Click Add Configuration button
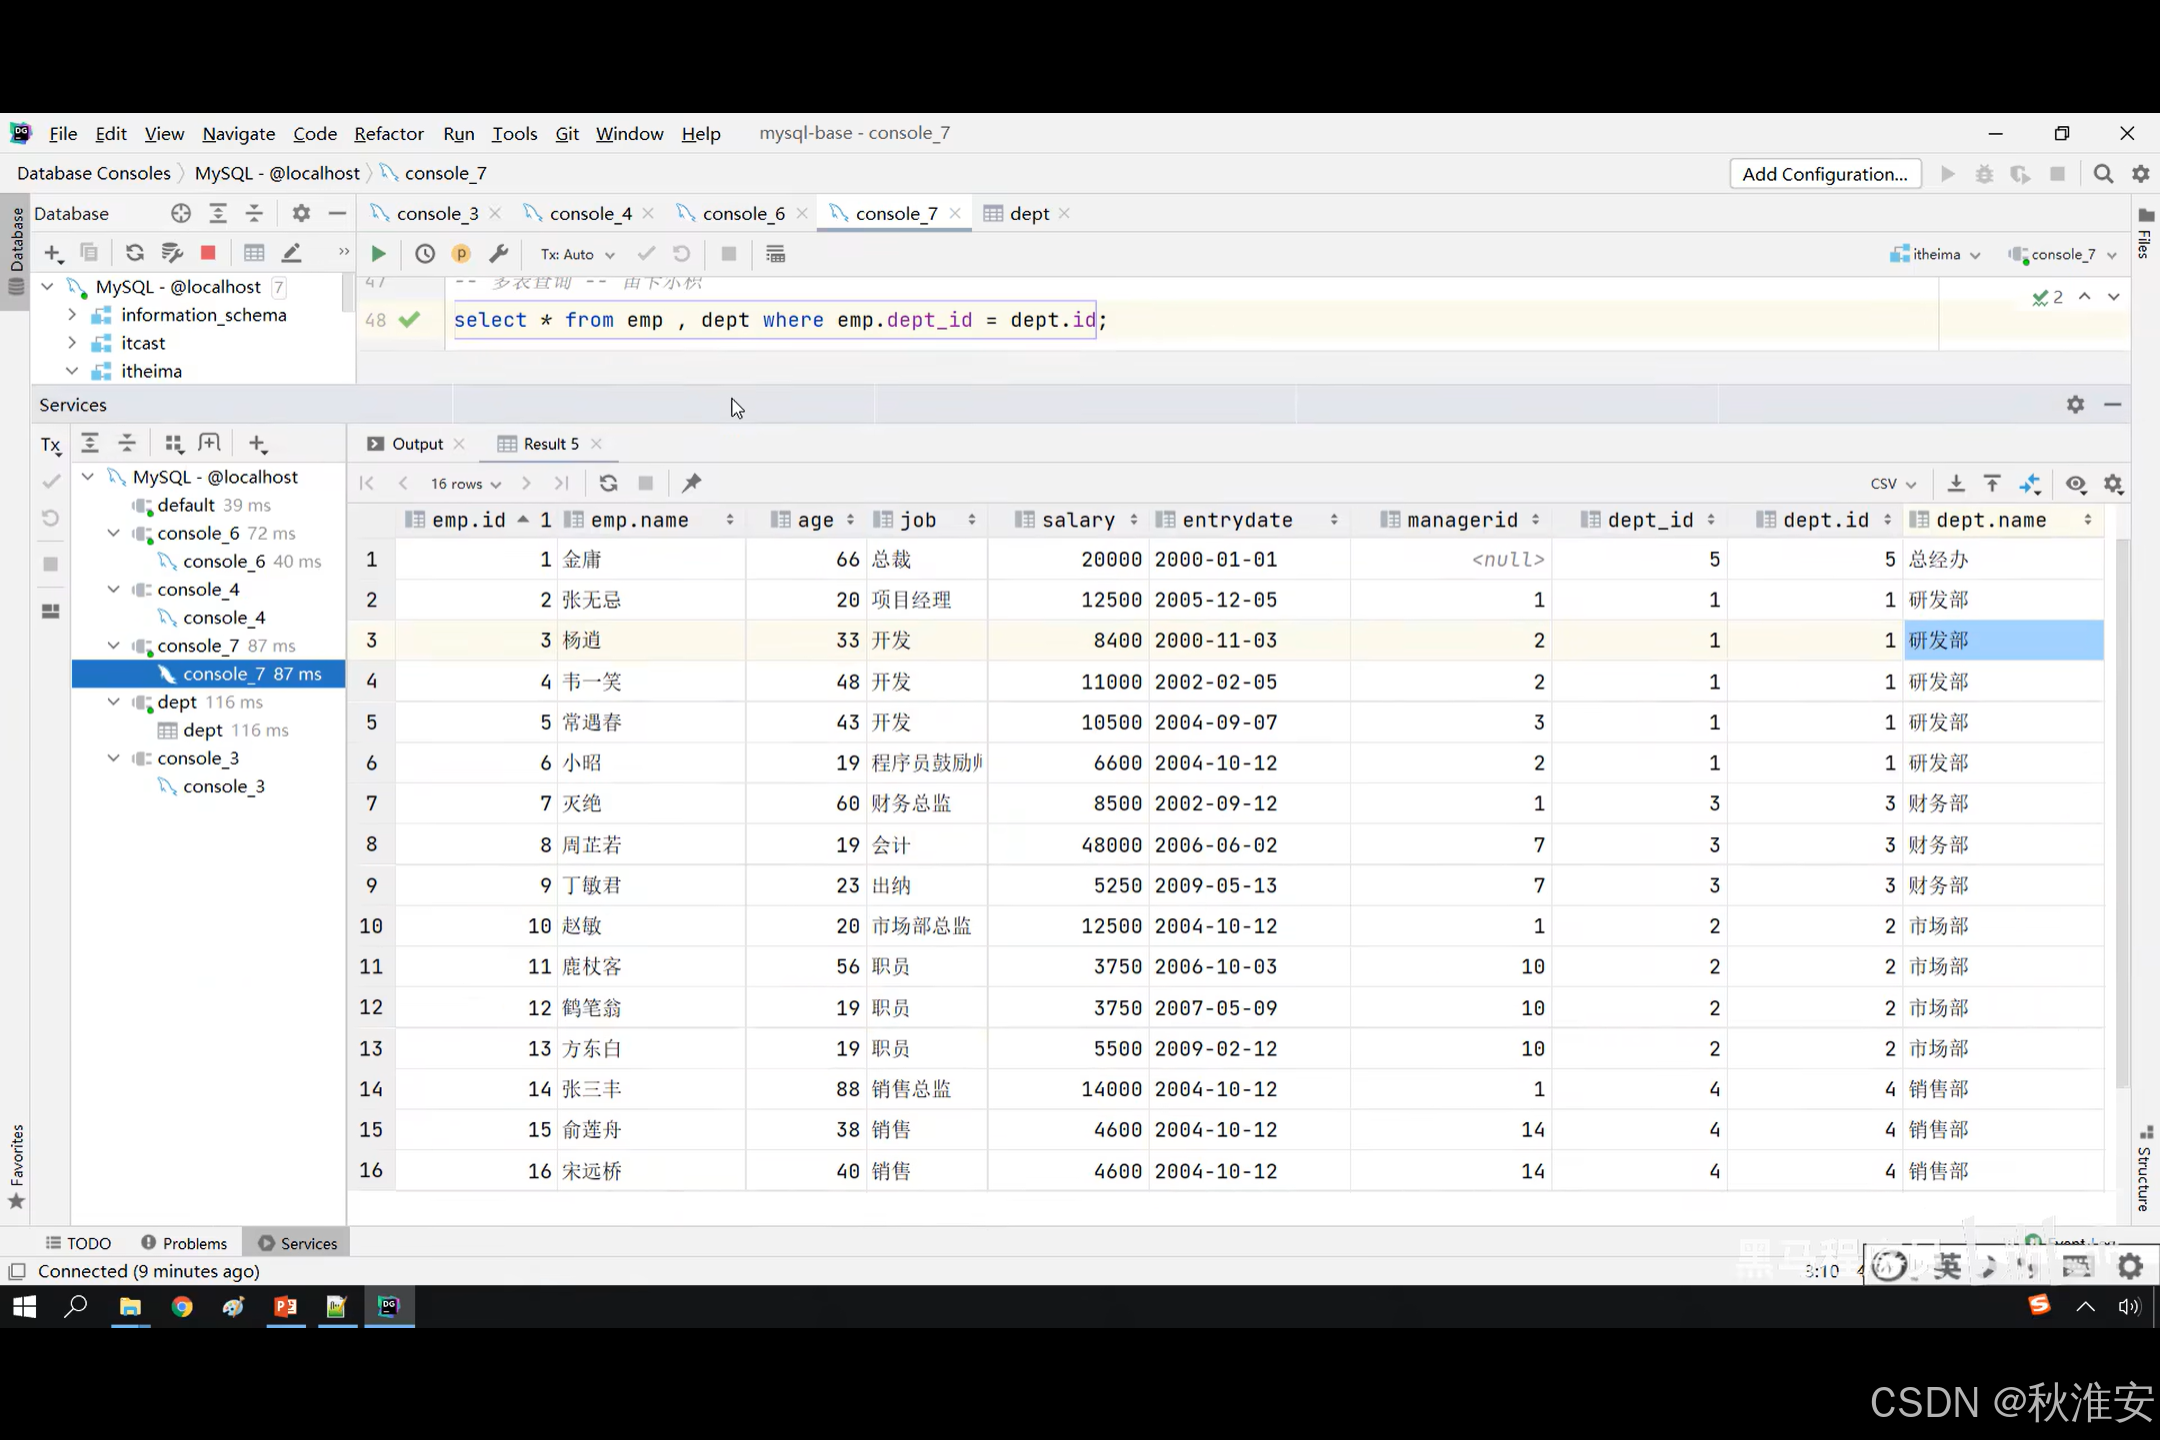This screenshot has height=1440, width=2160. pos(1824,174)
